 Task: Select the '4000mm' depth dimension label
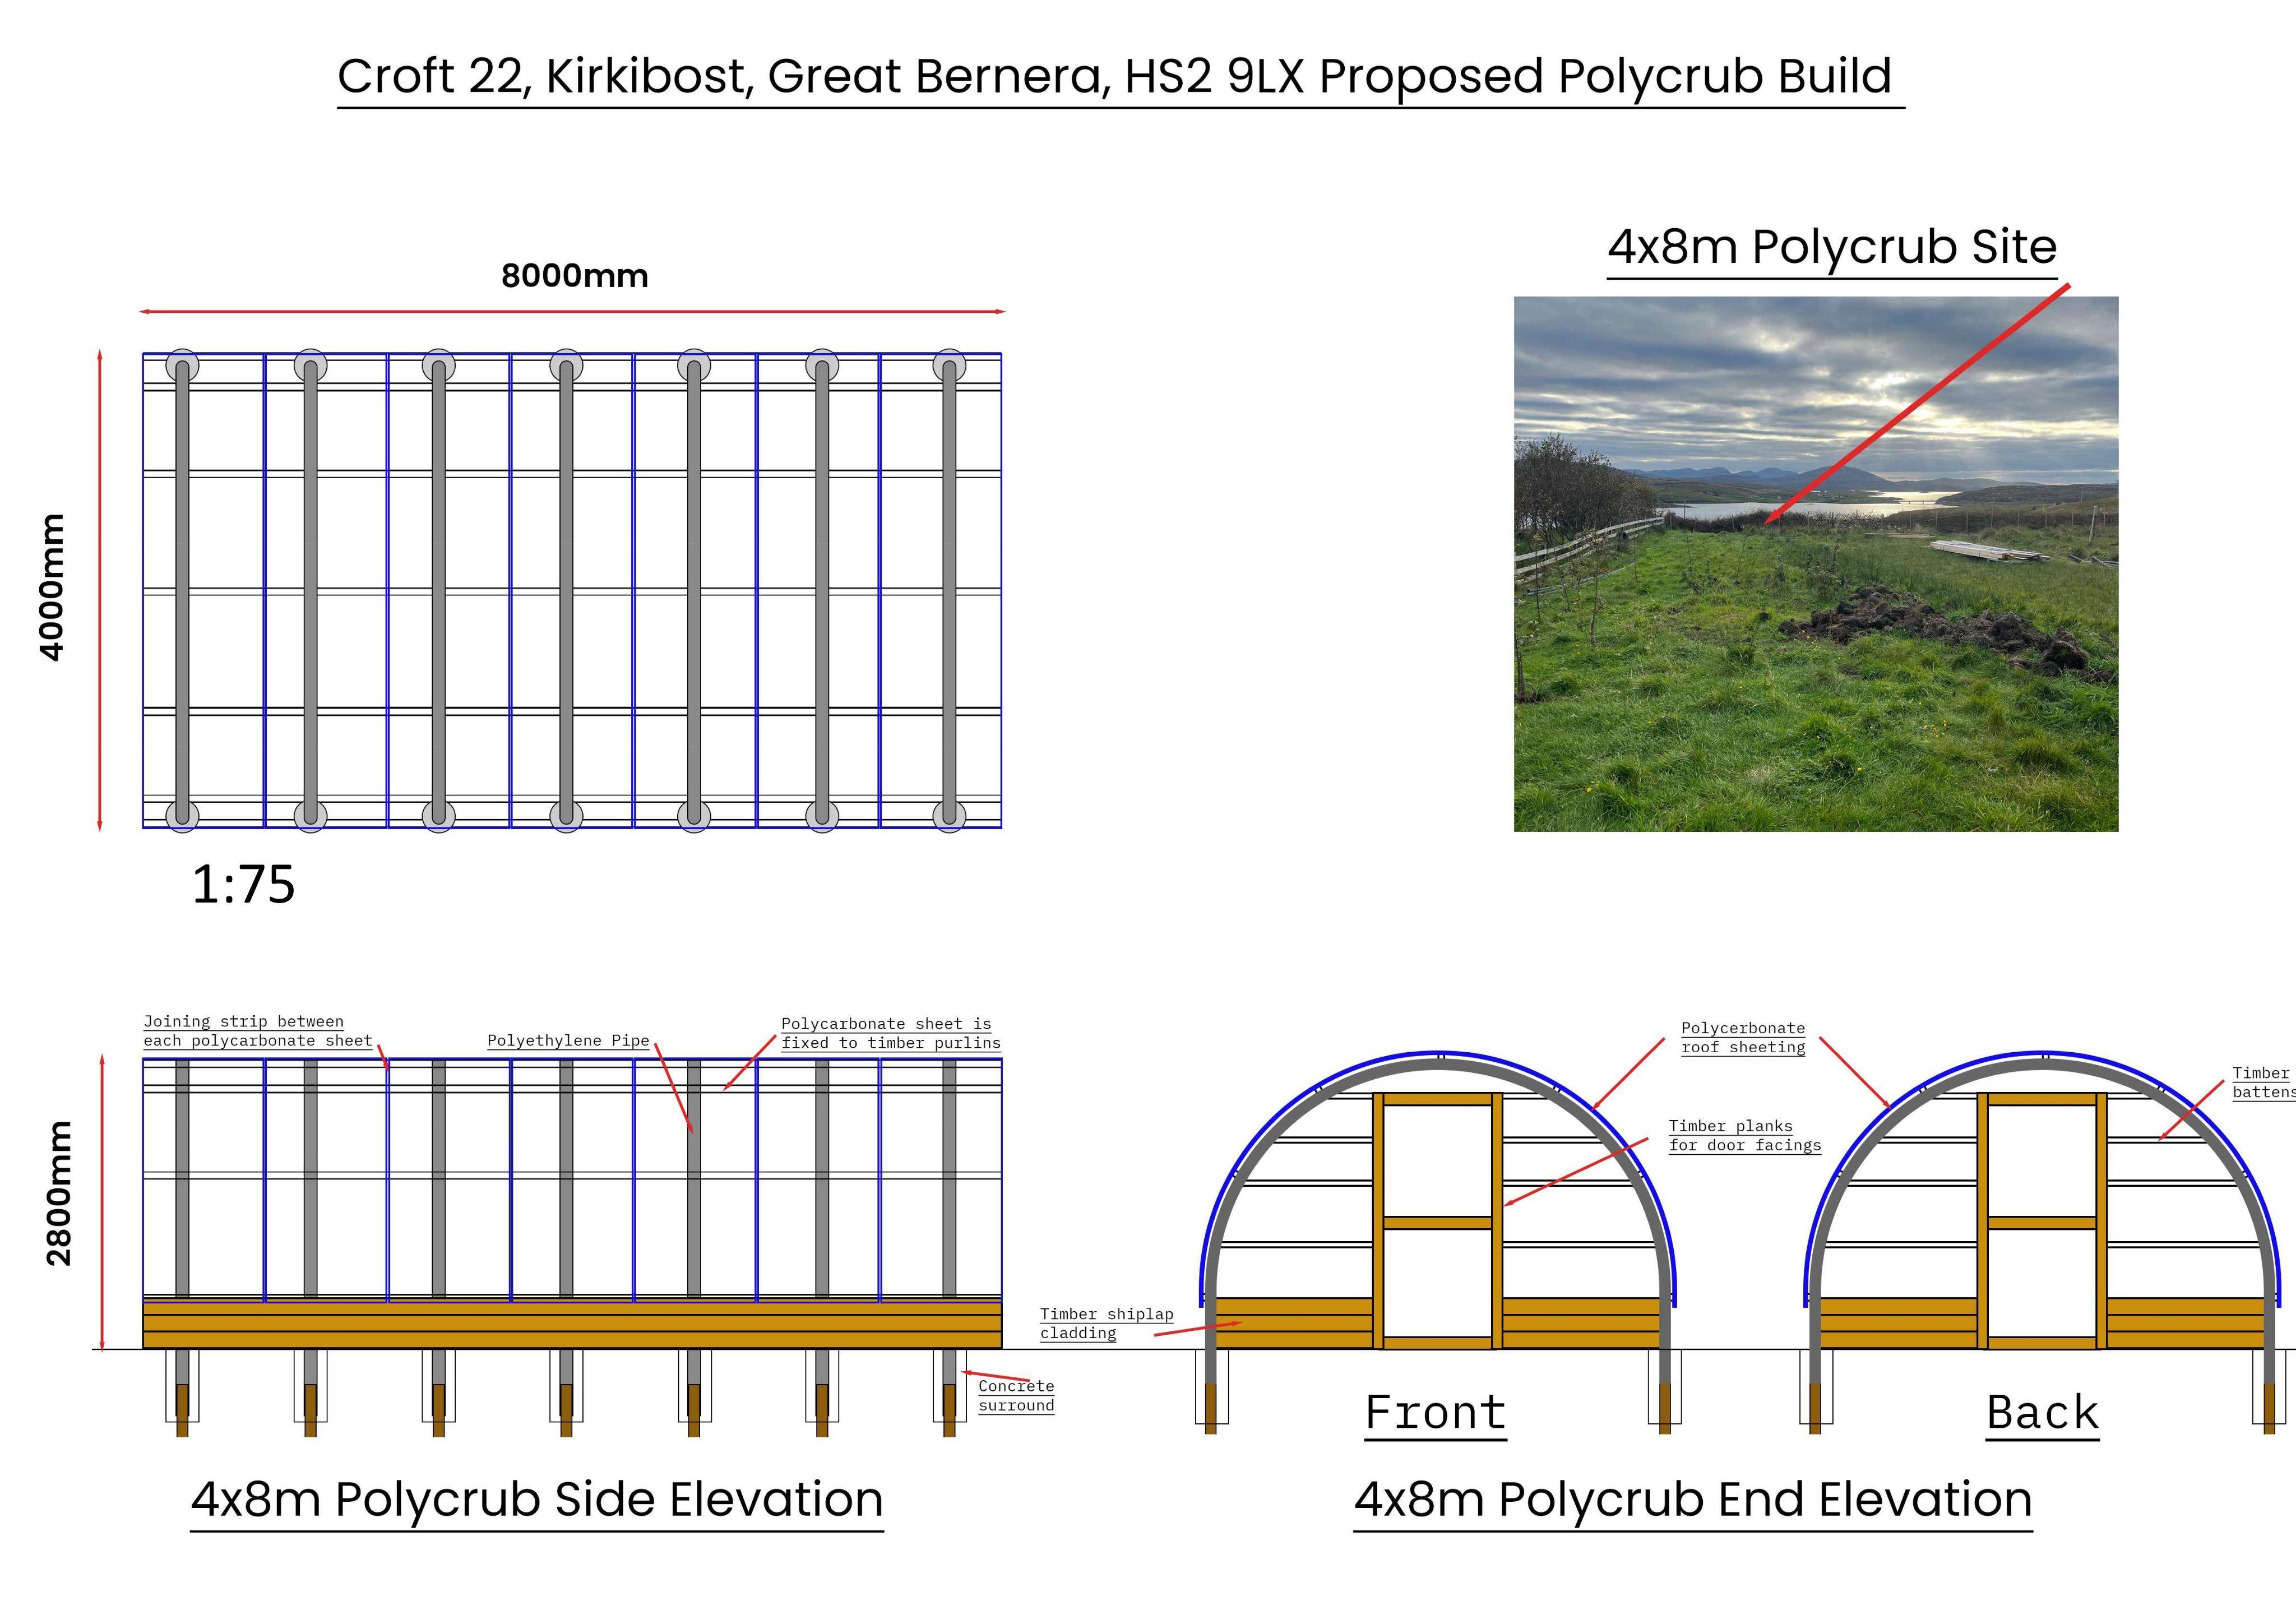click(x=52, y=587)
